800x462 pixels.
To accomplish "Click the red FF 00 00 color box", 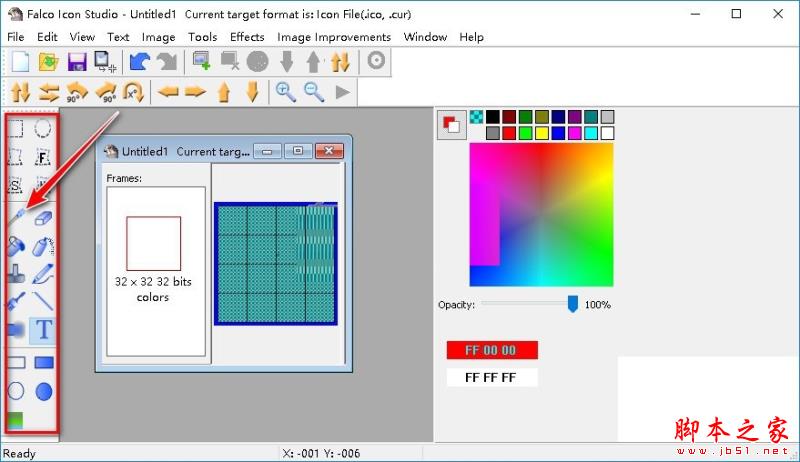I will tap(492, 350).
